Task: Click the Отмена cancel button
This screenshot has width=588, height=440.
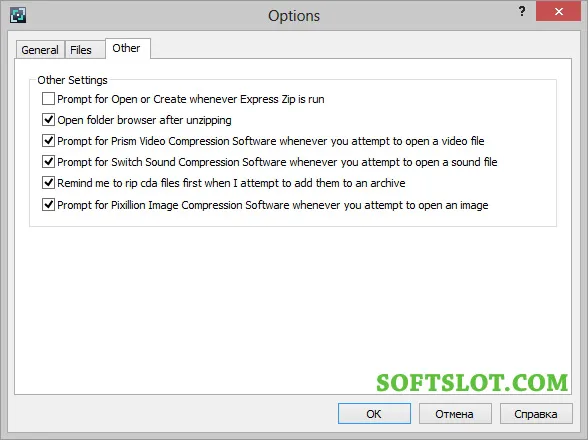Action: 455,414
